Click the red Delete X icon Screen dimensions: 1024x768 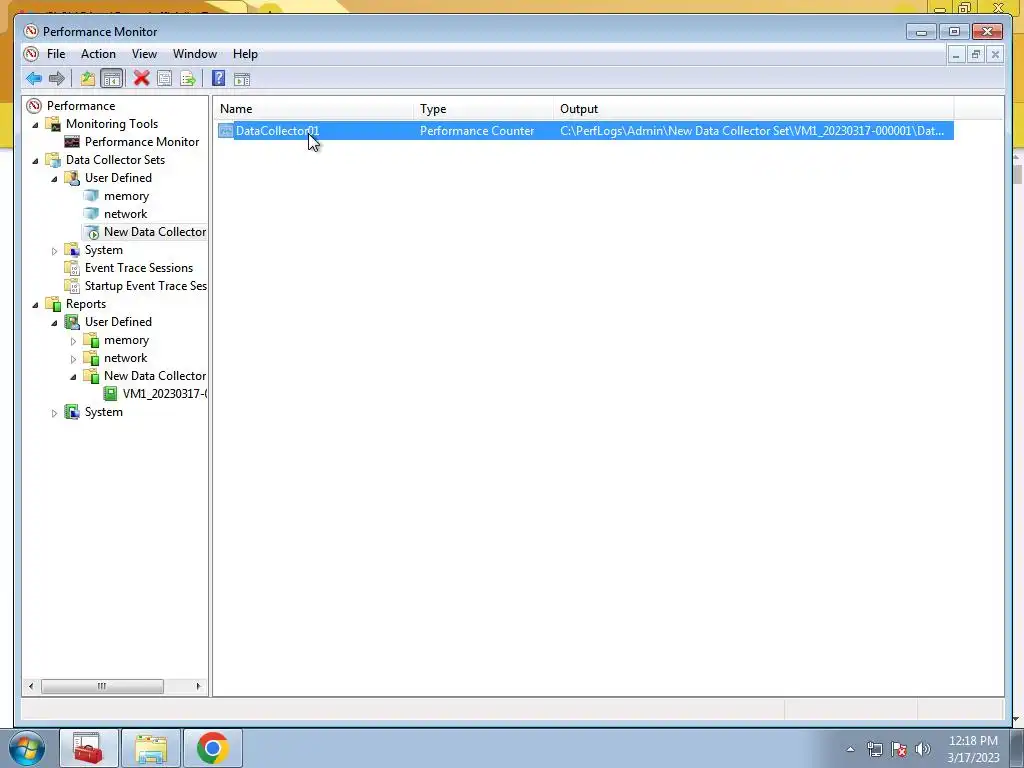tap(141, 78)
